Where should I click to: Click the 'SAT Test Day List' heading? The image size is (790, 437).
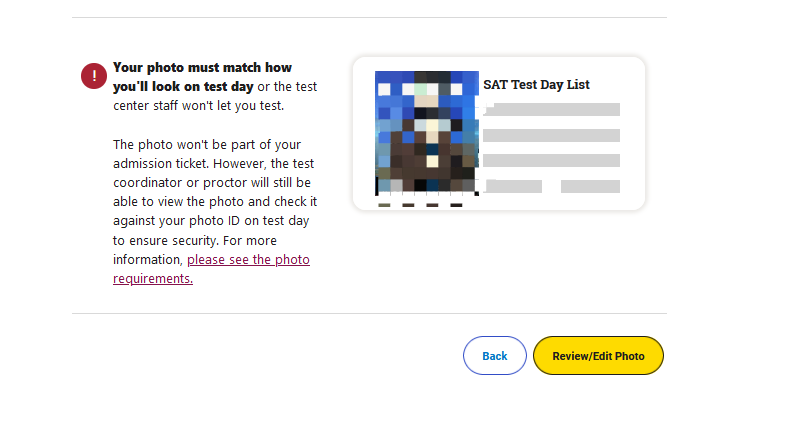pos(536,85)
